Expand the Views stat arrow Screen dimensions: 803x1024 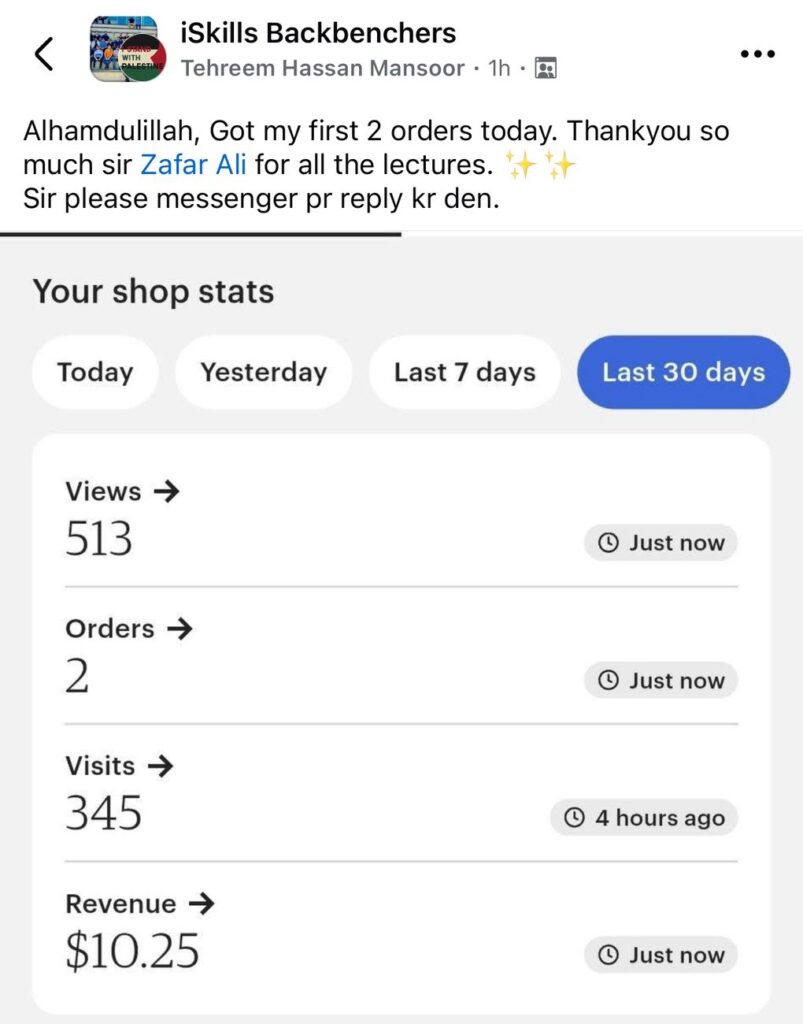pos(166,491)
